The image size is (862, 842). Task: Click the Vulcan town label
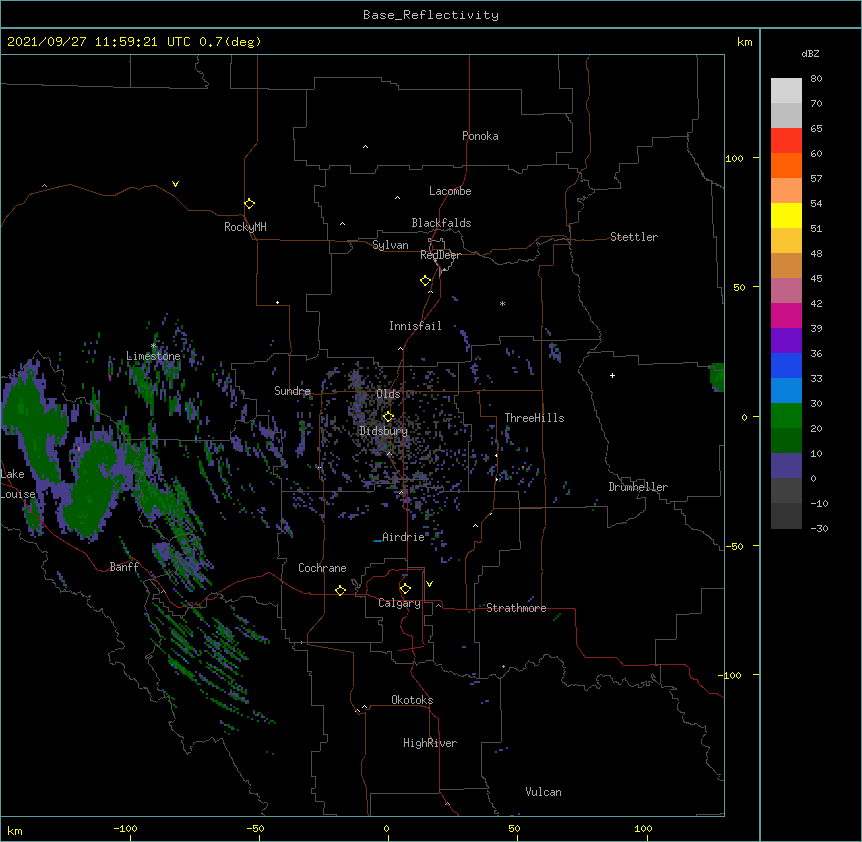pyautogui.click(x=543, y=792)
